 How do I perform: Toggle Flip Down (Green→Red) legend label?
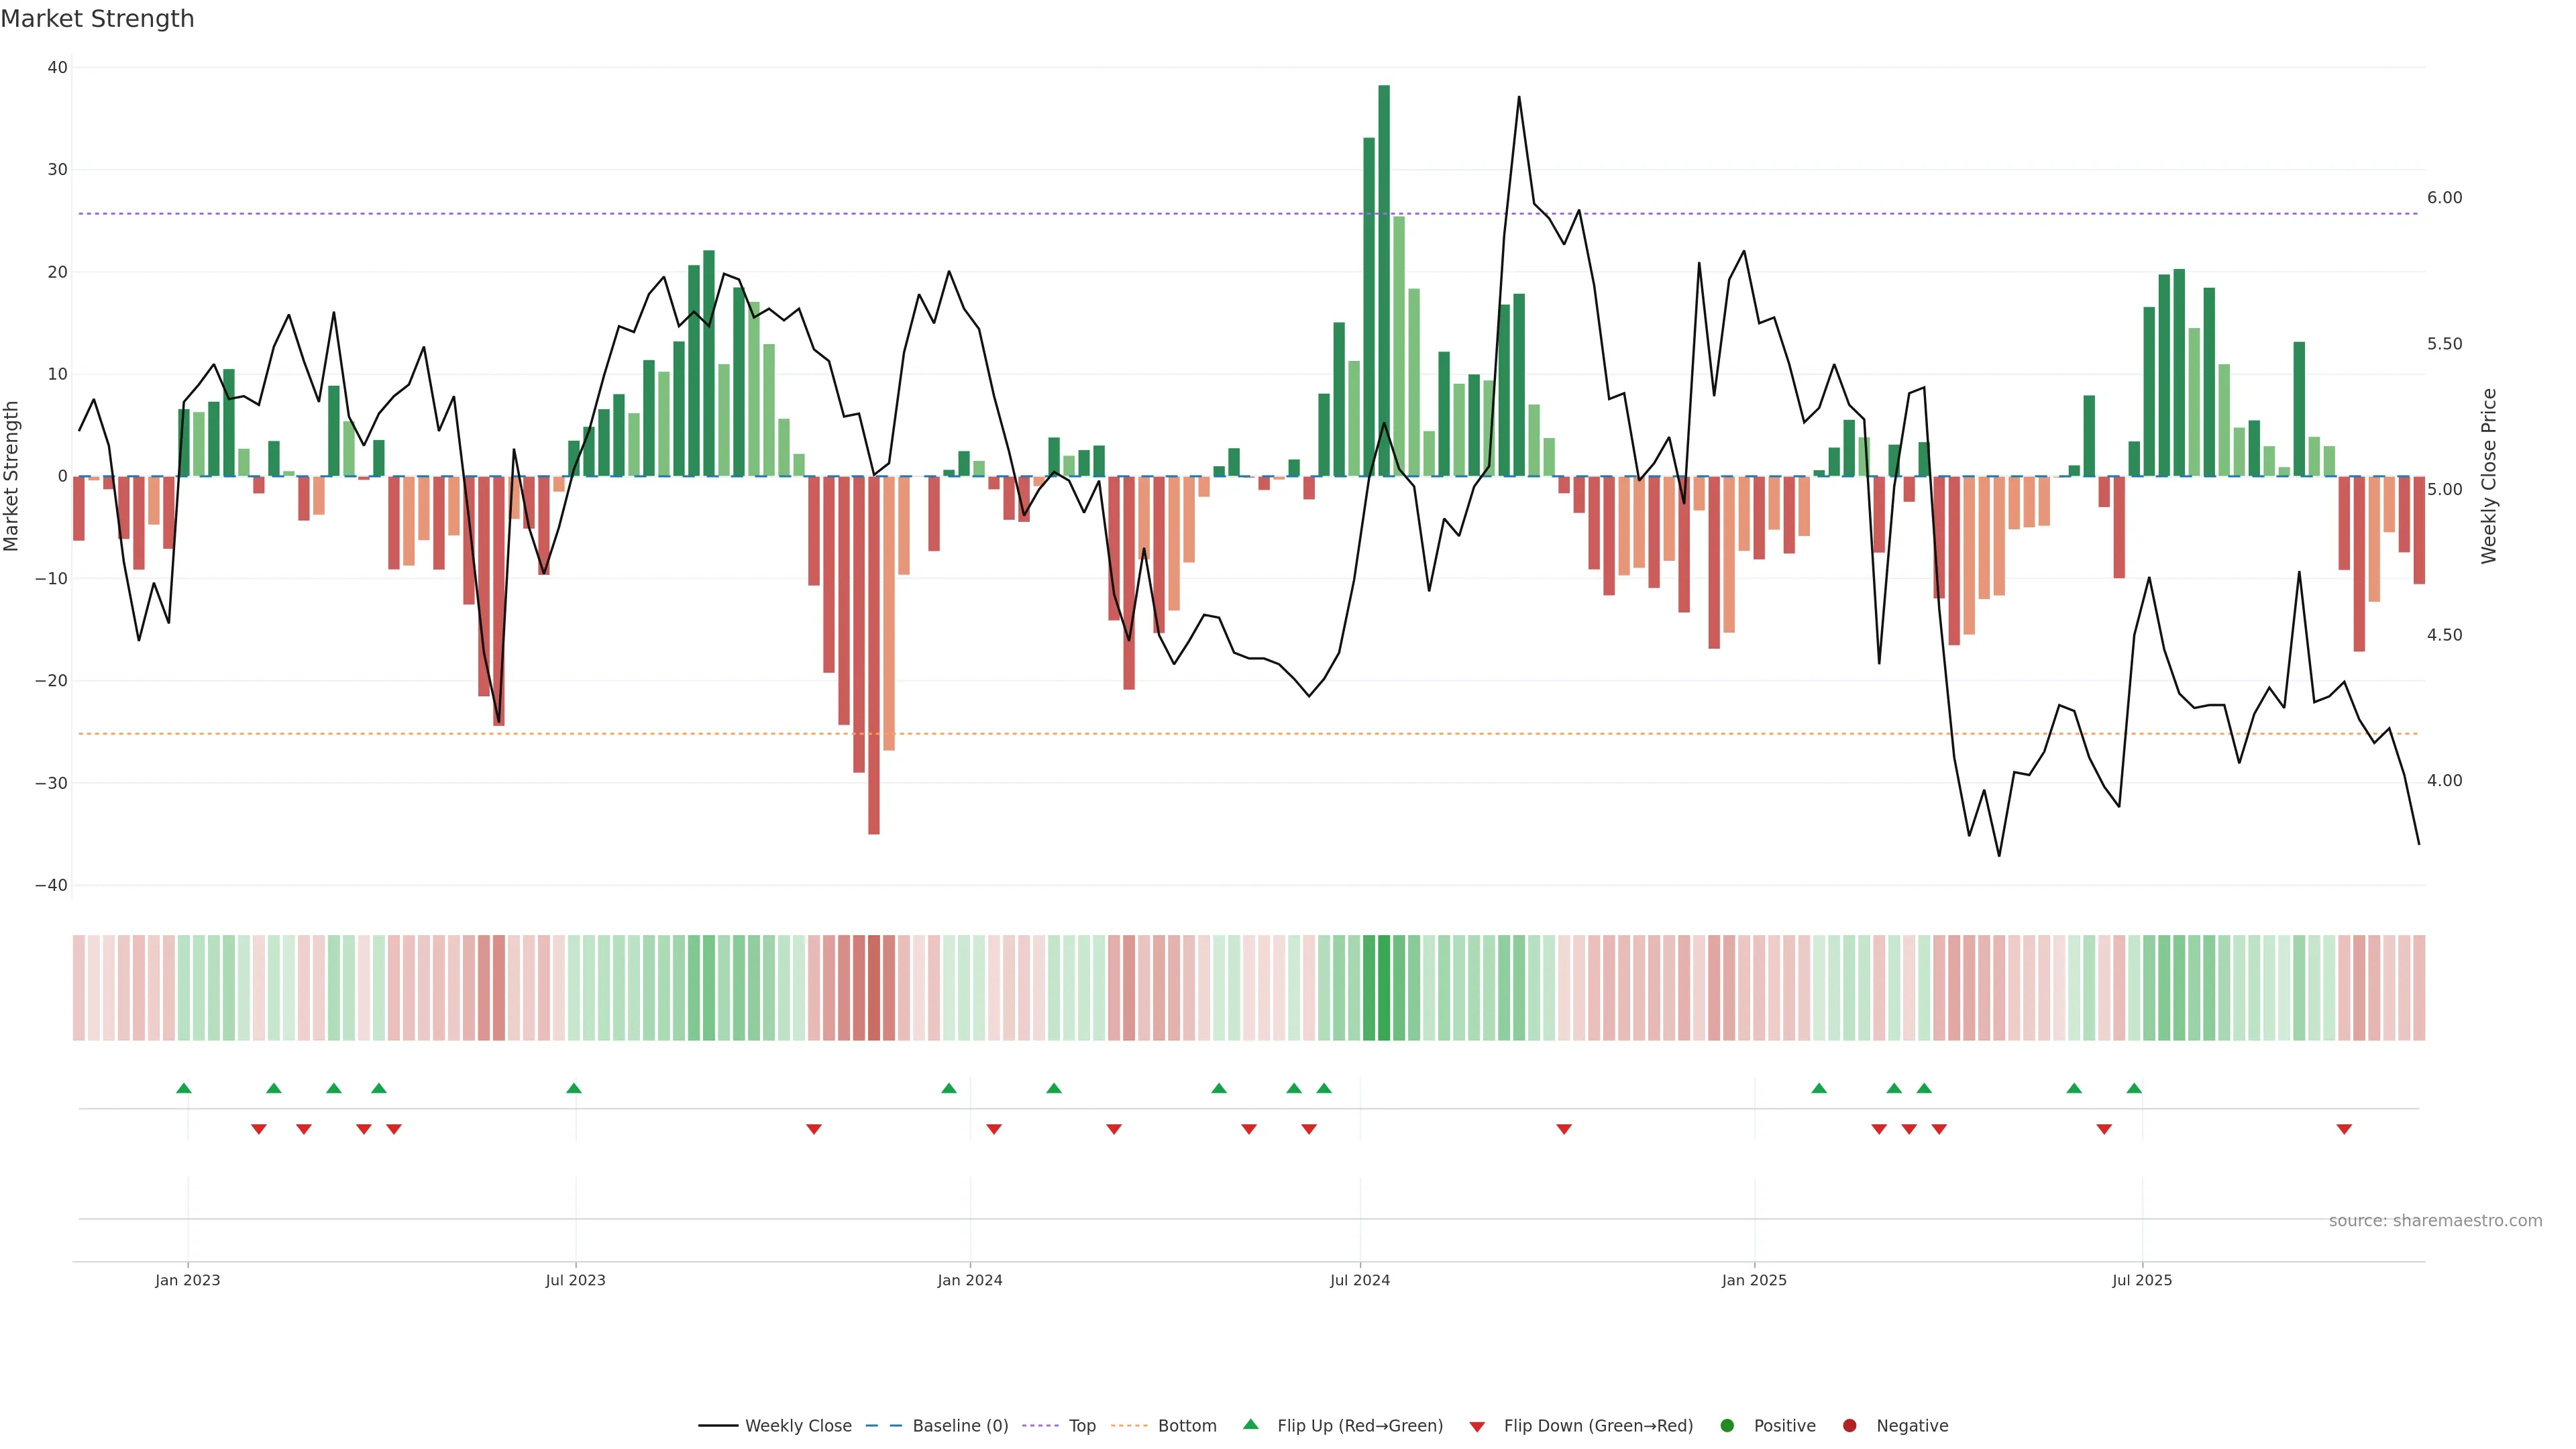(1597, 1426)
